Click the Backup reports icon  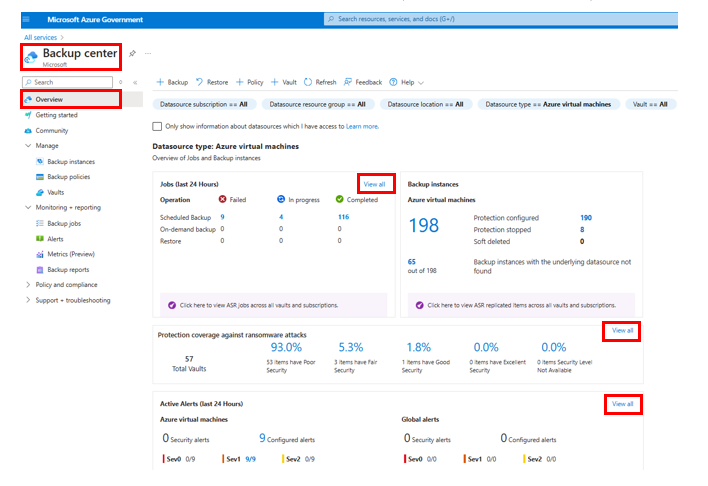(40, 270)
